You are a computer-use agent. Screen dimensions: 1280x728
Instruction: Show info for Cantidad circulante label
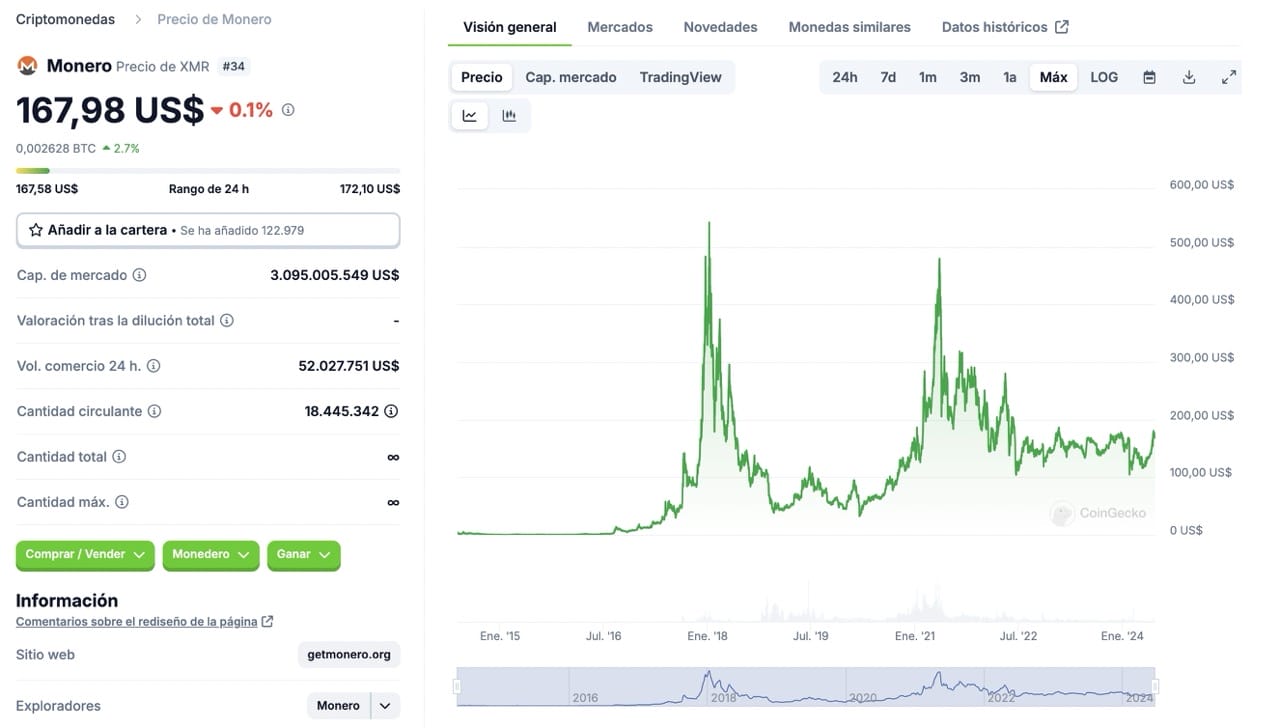(154, 411)
